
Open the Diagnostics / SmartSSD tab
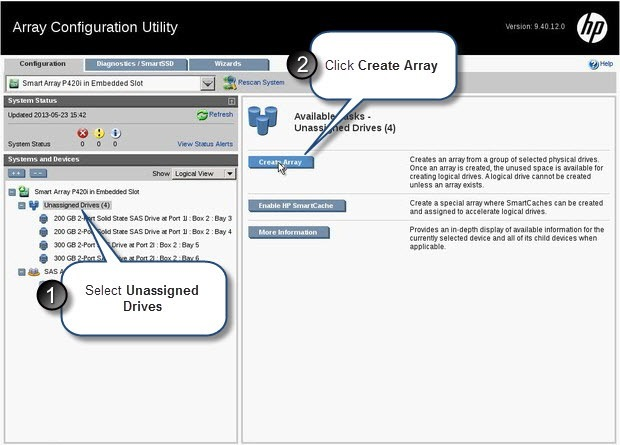[x=135, y=64]
